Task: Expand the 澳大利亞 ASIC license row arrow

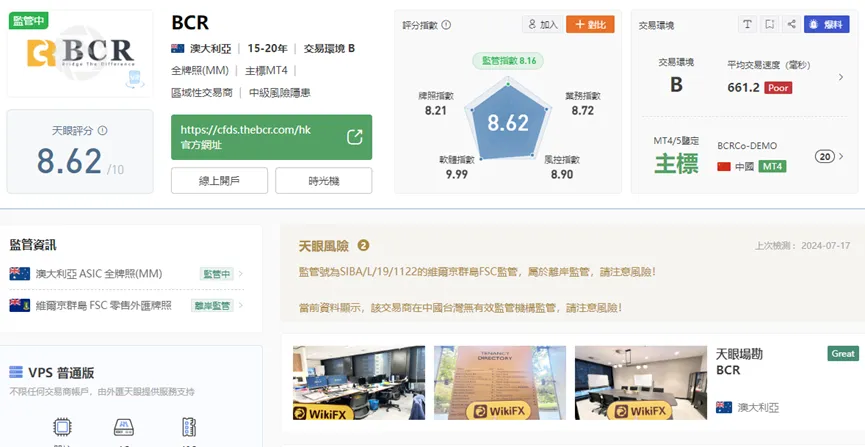Action: point(241,274)
